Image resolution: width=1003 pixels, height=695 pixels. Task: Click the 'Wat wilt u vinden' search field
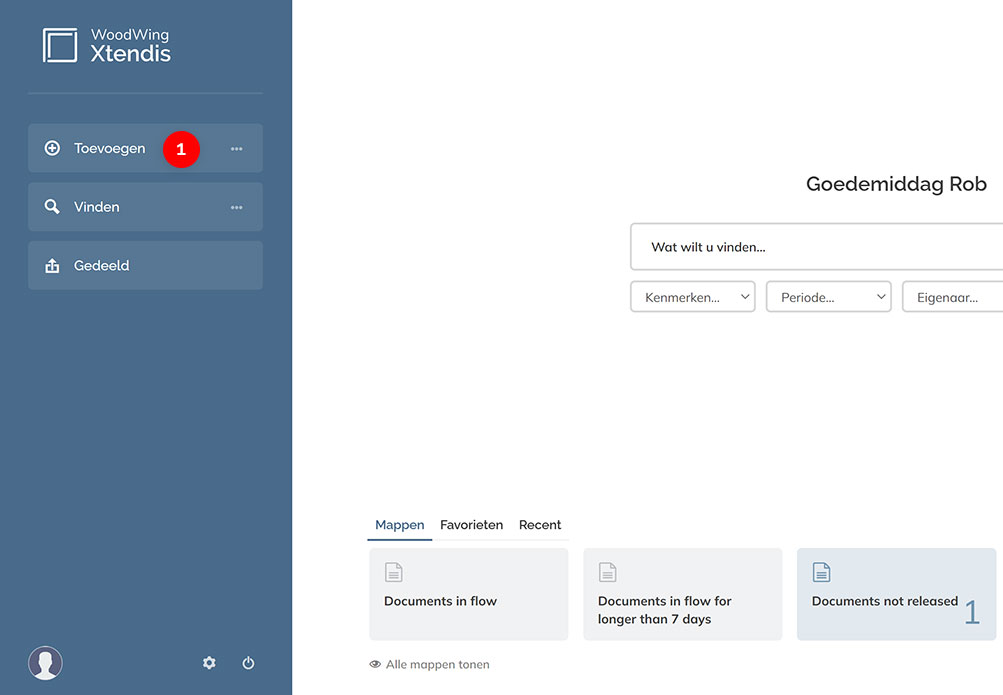coord(816,247)
